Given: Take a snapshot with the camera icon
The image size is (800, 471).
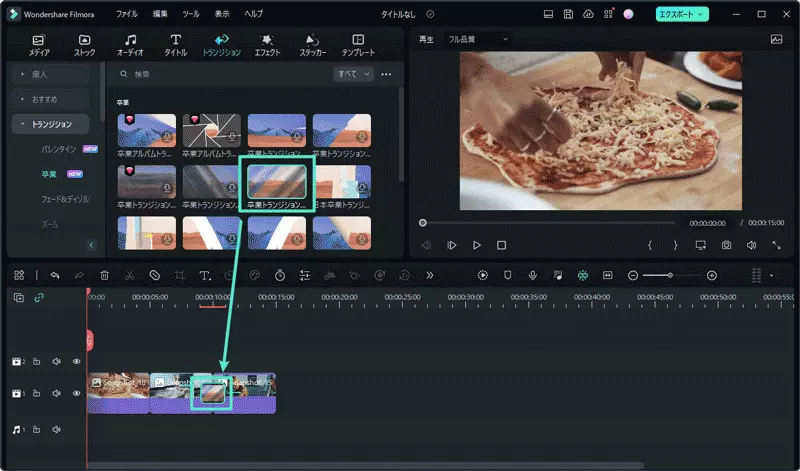Looking at the screenshot, I should pyautogui.click(x=726, y=245).
